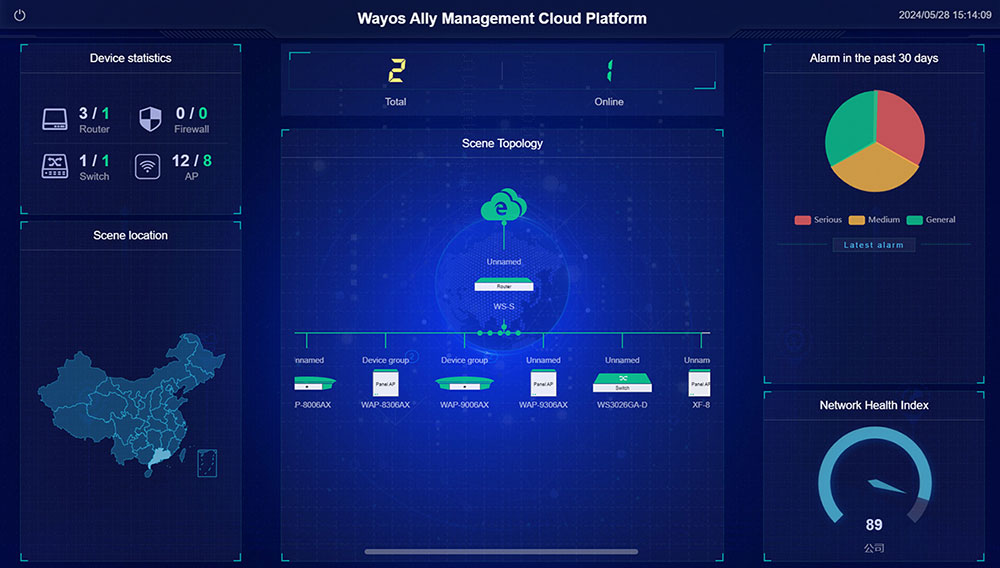Click the WS-S label under the router
The image size is (1000, 568).
[x=504, y=307]
